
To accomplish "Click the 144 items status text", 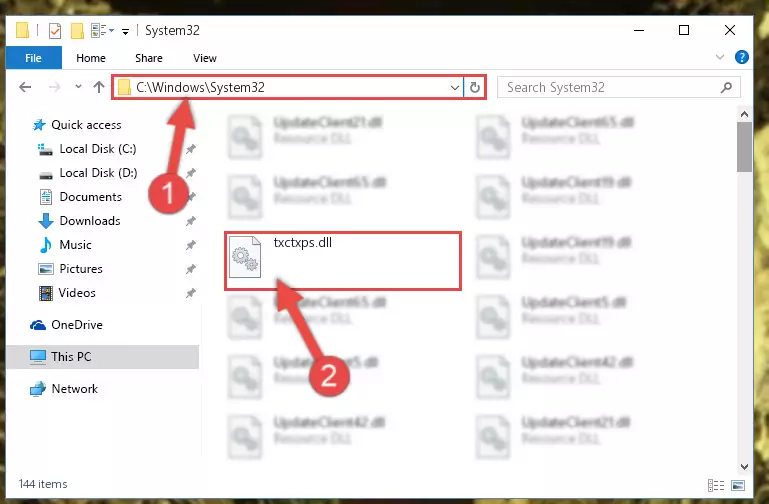I will pos(43,484).
